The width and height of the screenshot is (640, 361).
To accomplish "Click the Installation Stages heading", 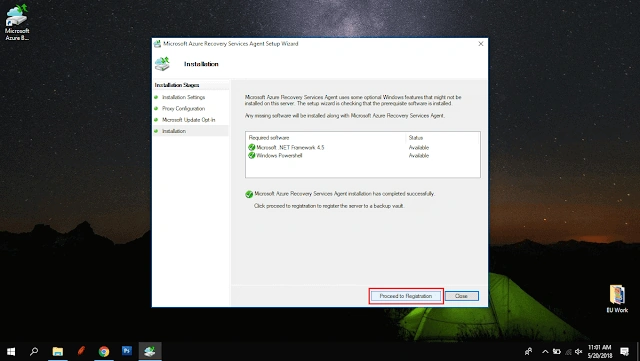I will pos(177,85).
